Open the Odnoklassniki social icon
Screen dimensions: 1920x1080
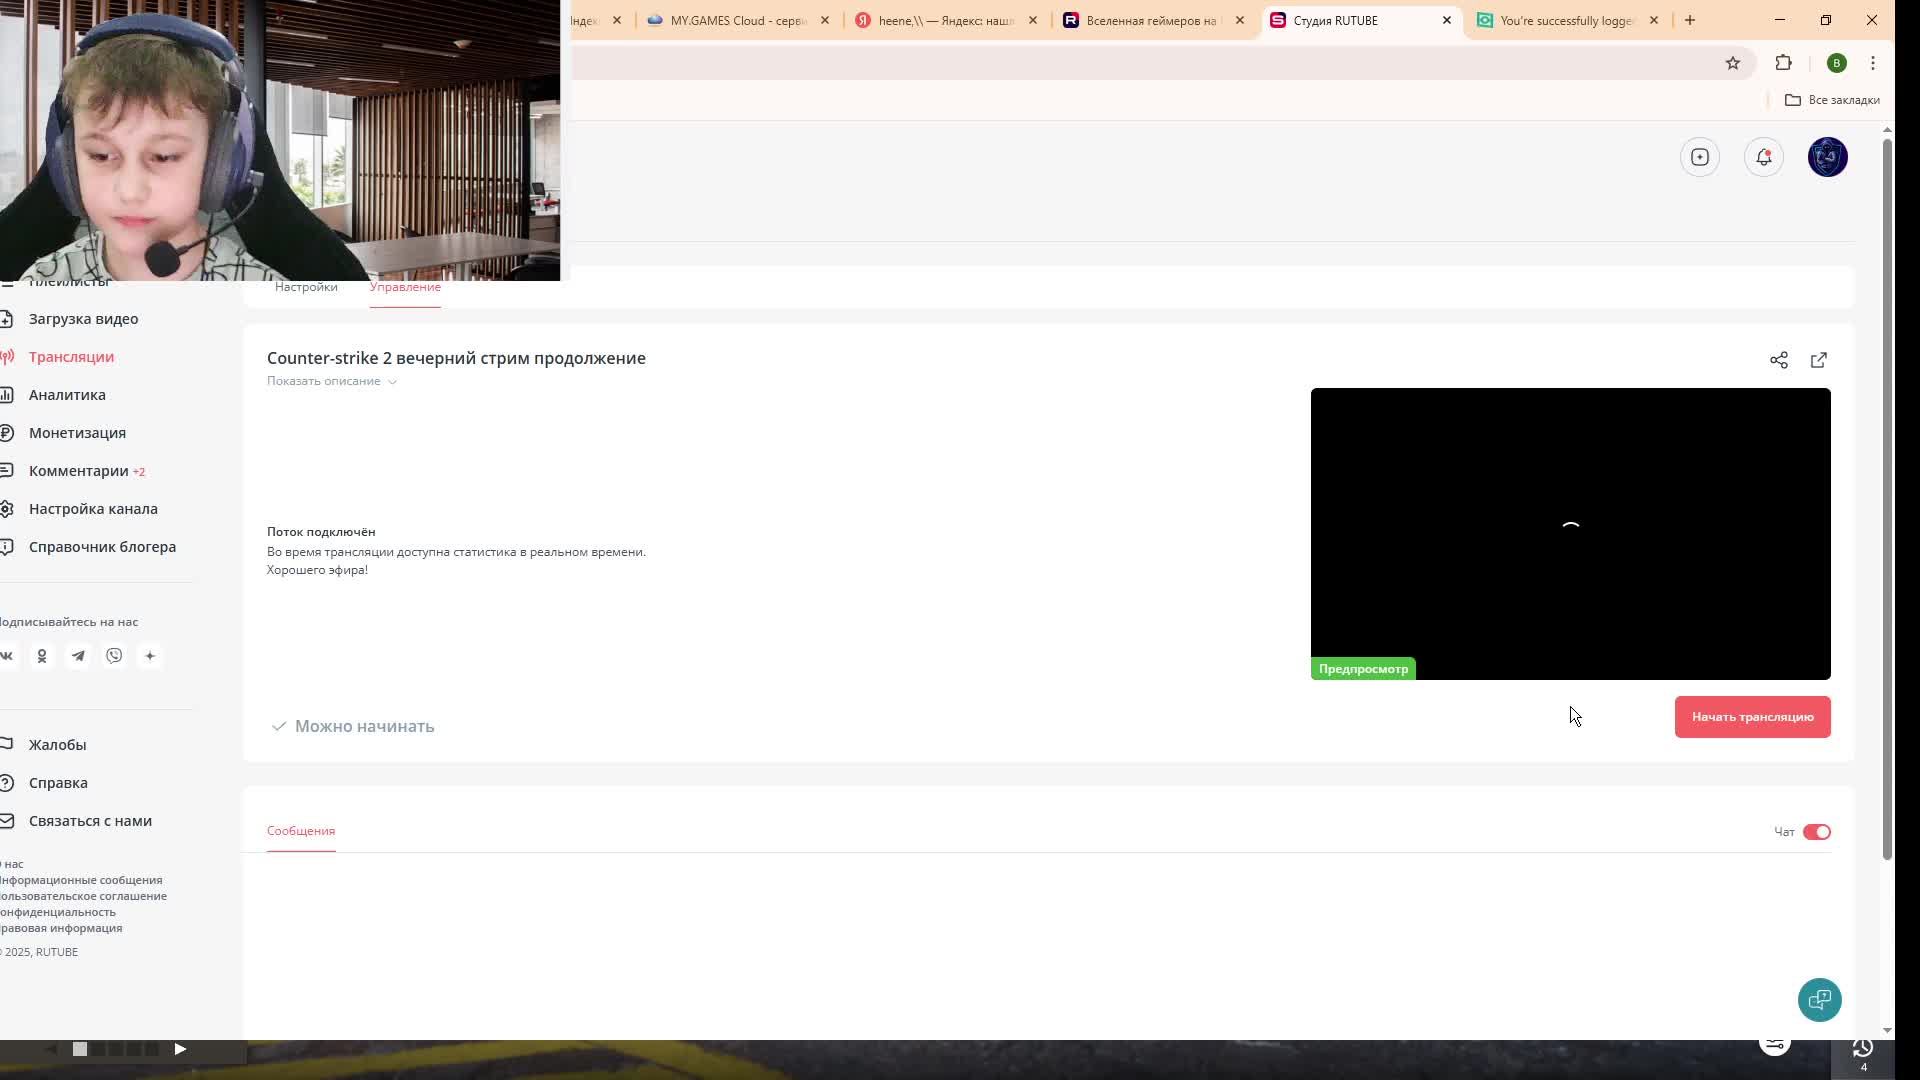42,656
